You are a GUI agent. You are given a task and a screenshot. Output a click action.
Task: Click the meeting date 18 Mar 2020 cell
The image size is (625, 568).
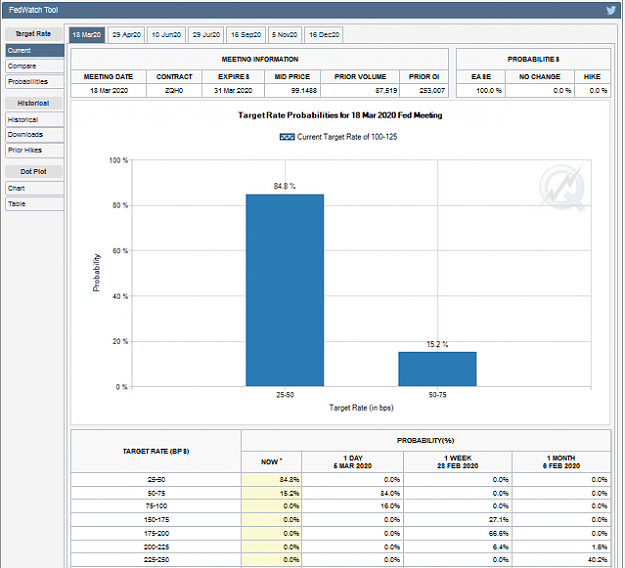click(109, 90)
